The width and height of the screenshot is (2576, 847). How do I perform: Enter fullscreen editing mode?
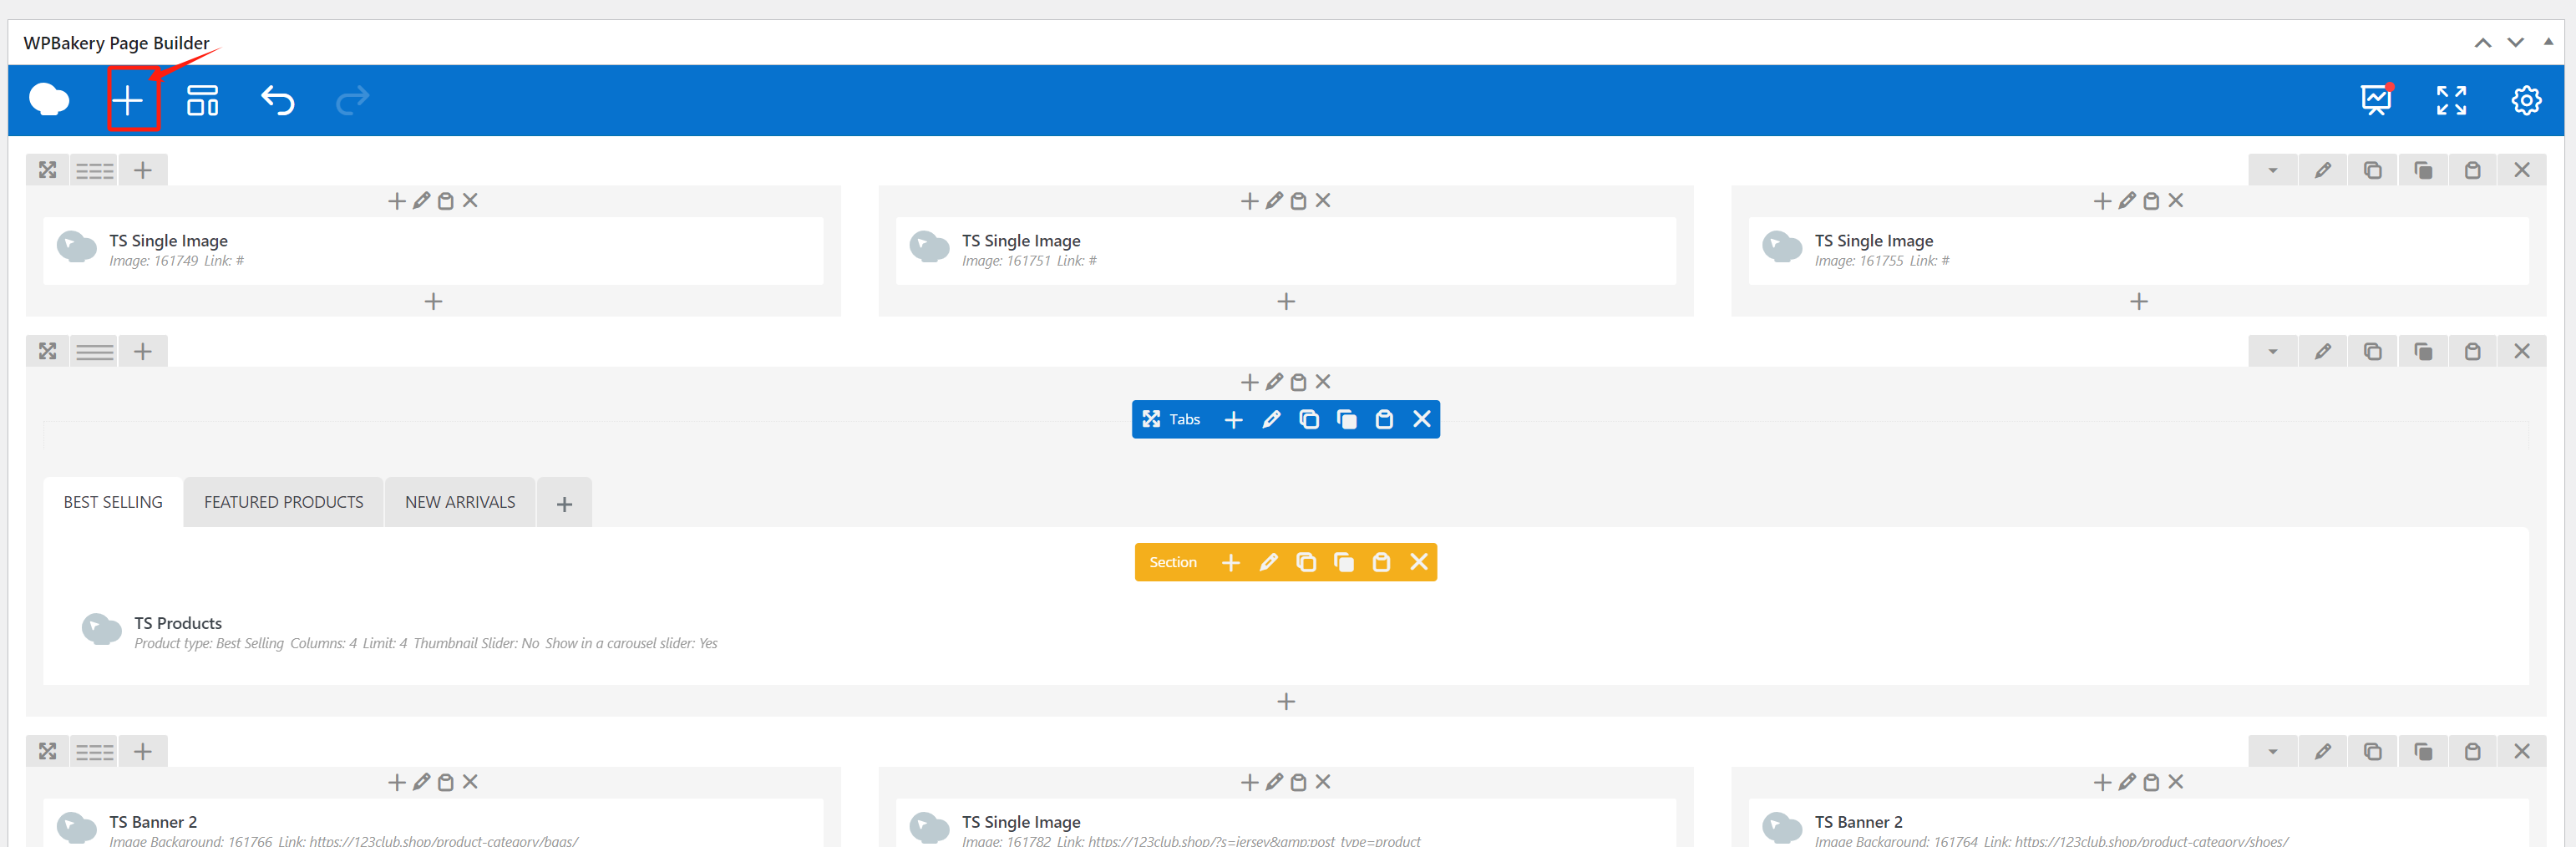pos(2451,100)
